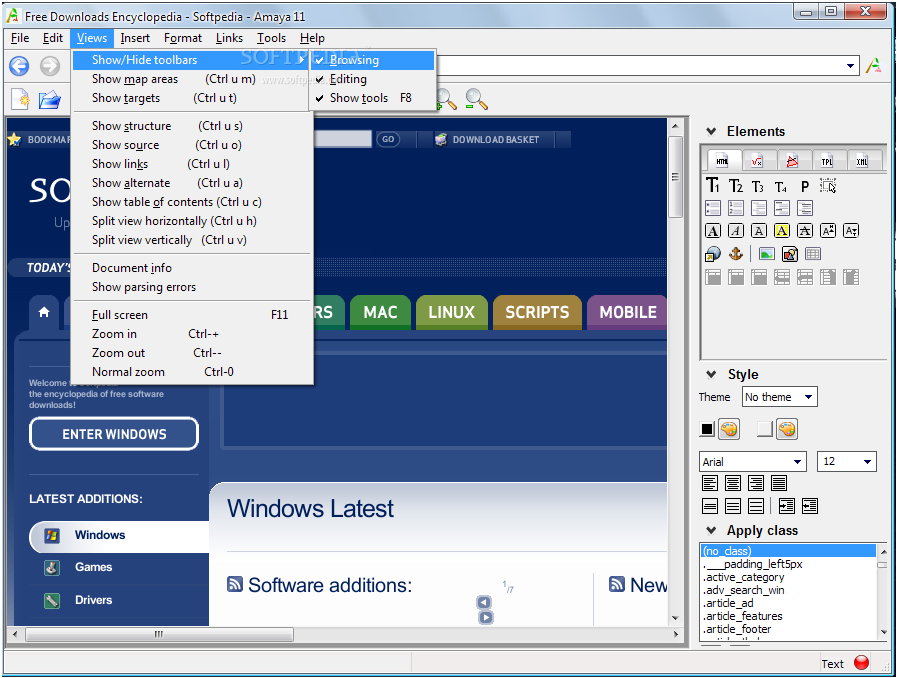Image resolution: width=897 pixels, height=678 pixels.
Task: Collapse the Apply class panel
Action: (x=711, y=530)
